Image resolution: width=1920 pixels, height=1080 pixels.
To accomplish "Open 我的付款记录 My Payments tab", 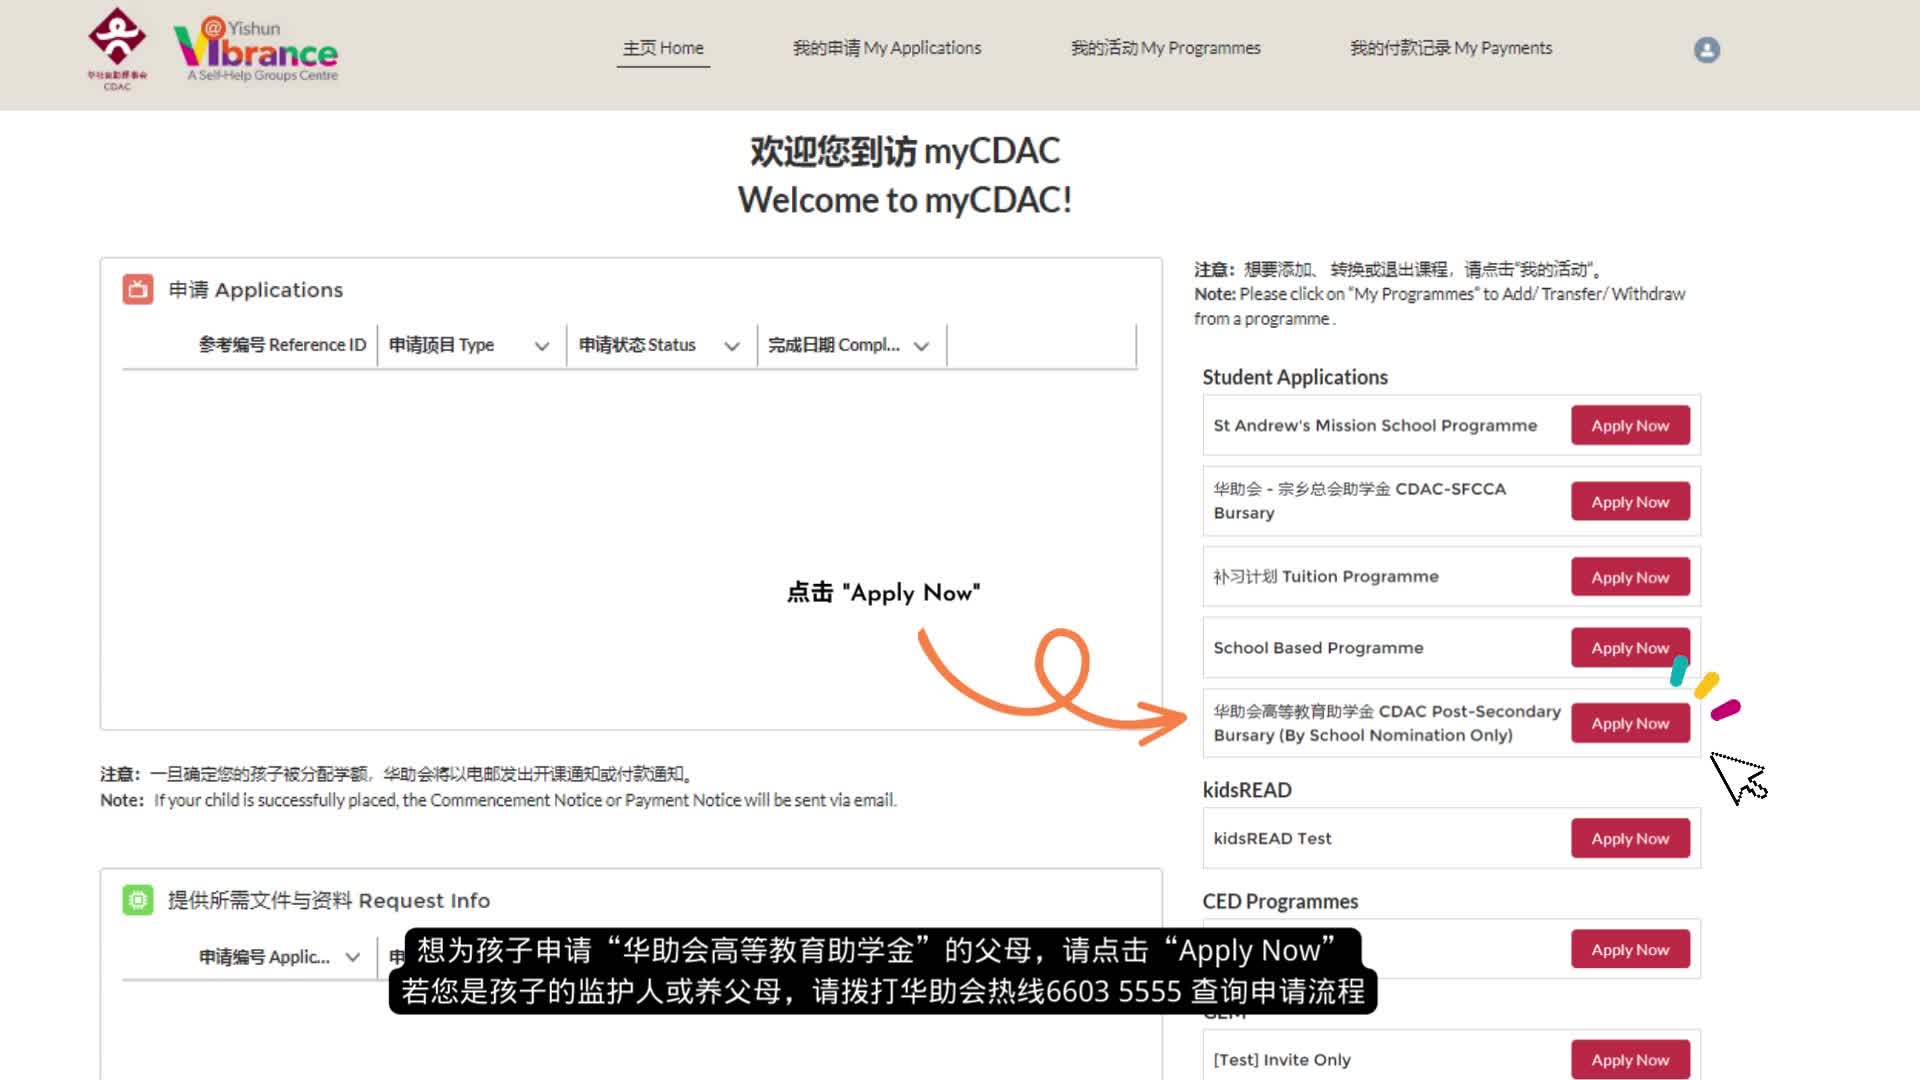I will (1451, 48).
